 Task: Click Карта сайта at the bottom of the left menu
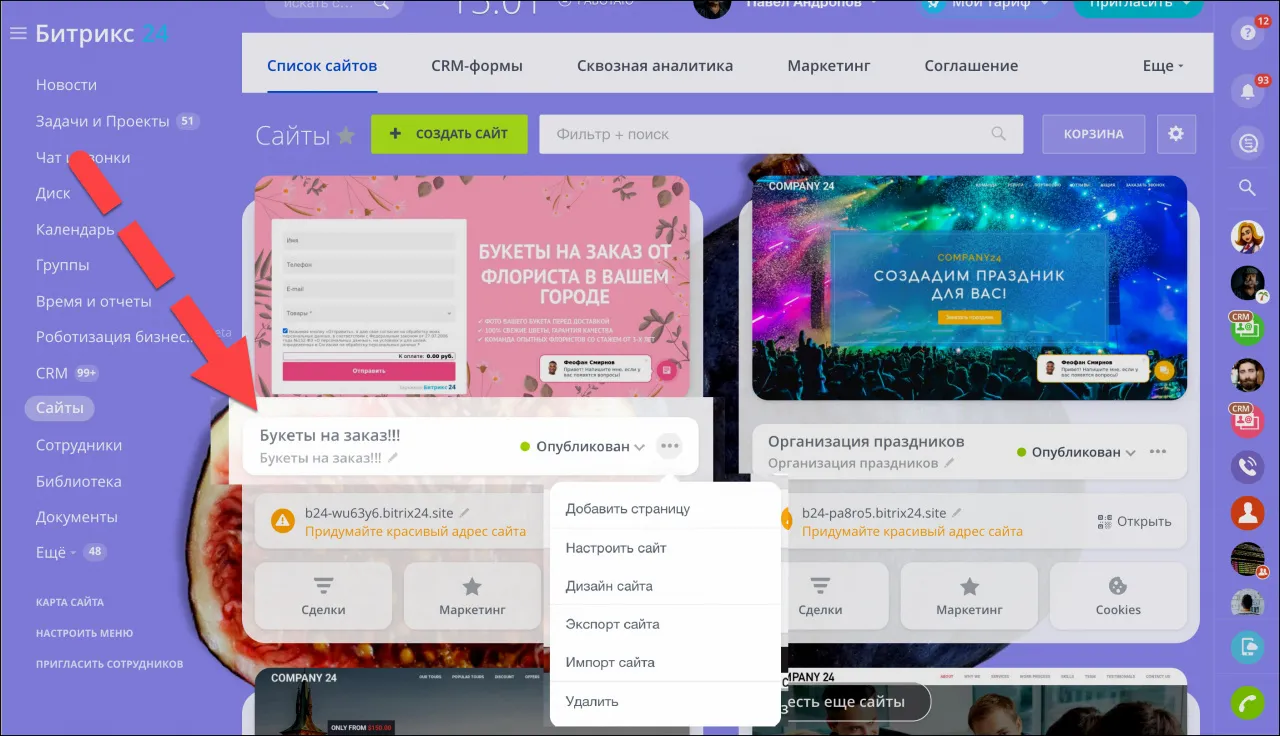point(70,602)
